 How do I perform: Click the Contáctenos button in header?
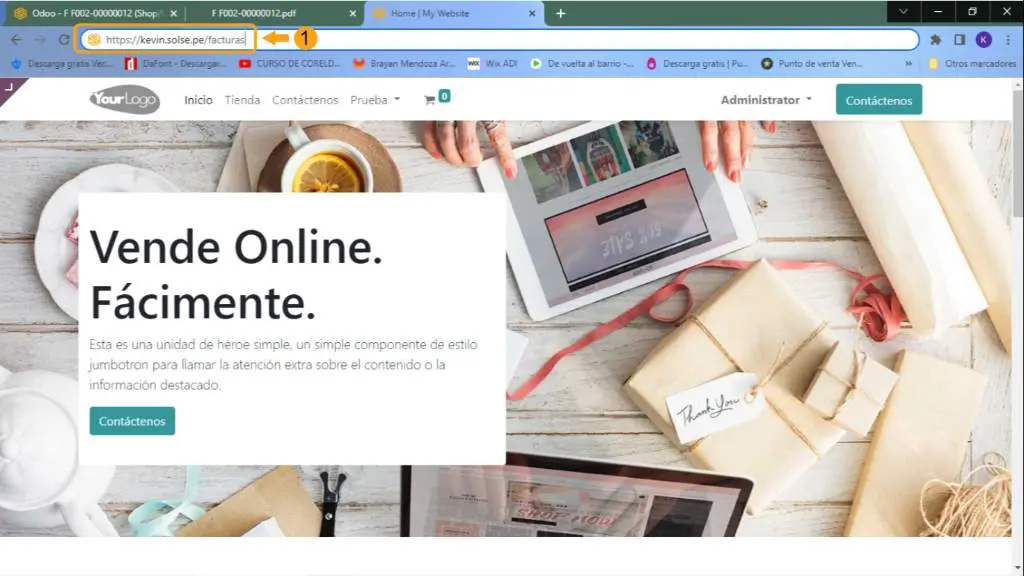click(x=878, y=100)
